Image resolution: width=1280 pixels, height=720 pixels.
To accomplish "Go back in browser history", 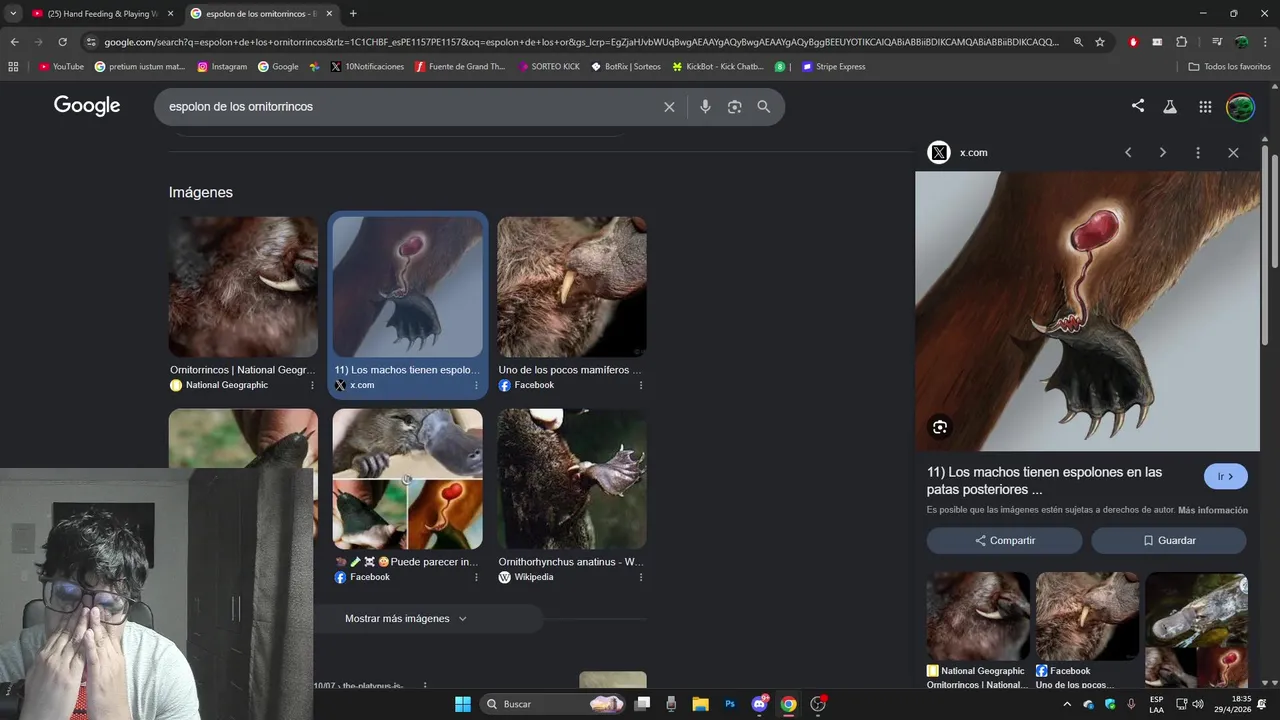I will (x=14, y=42).
